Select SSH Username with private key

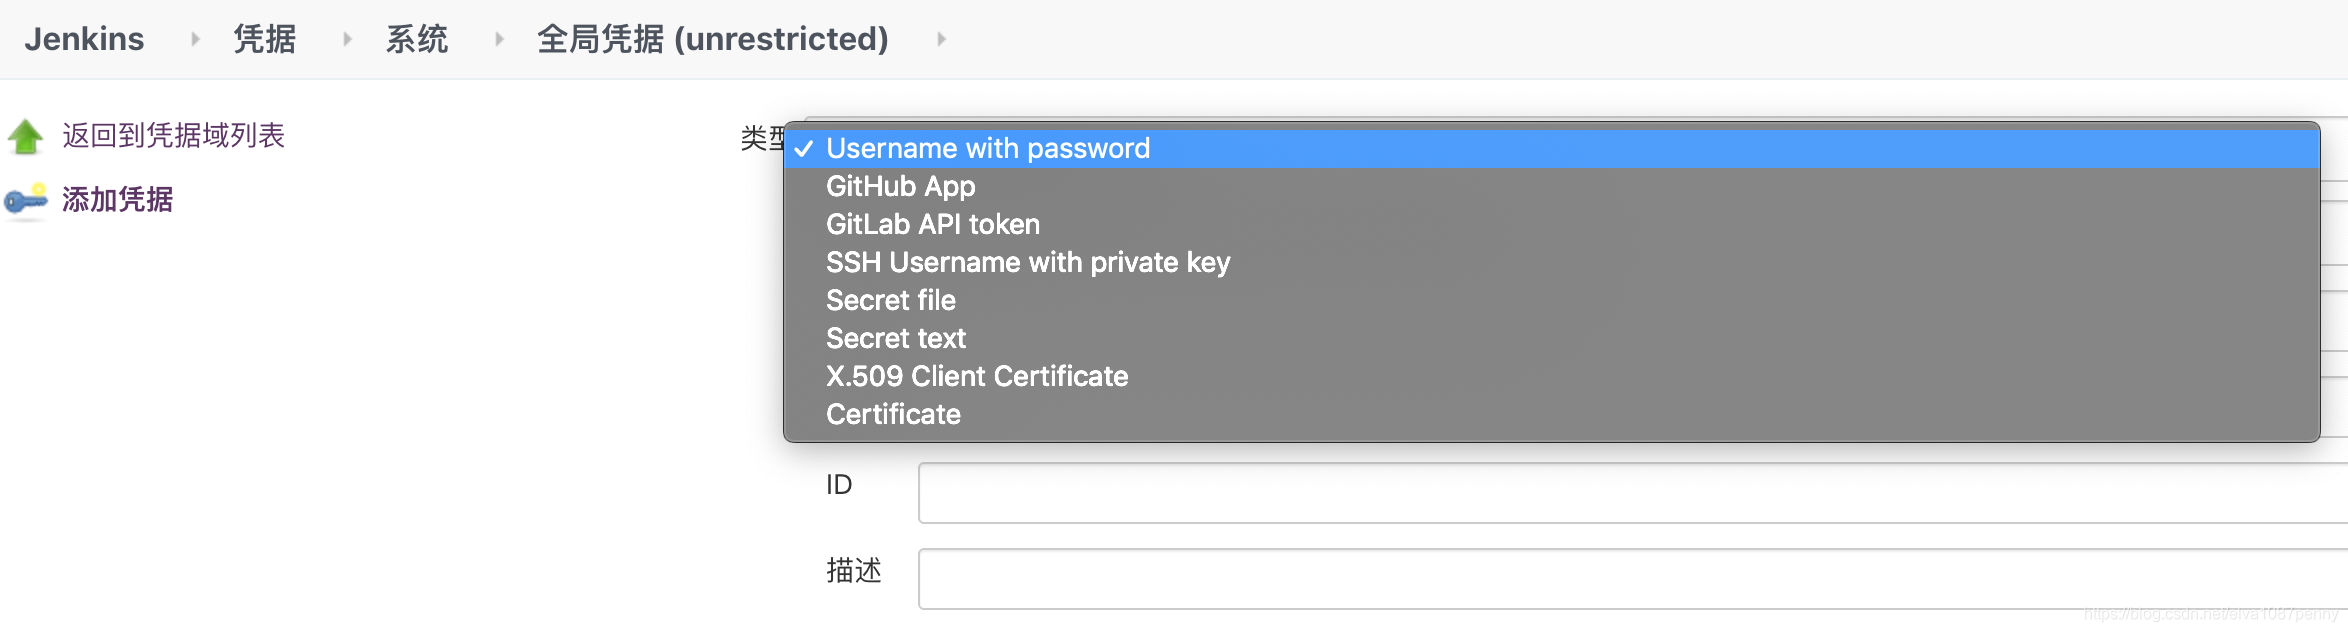coord(1027,262)
